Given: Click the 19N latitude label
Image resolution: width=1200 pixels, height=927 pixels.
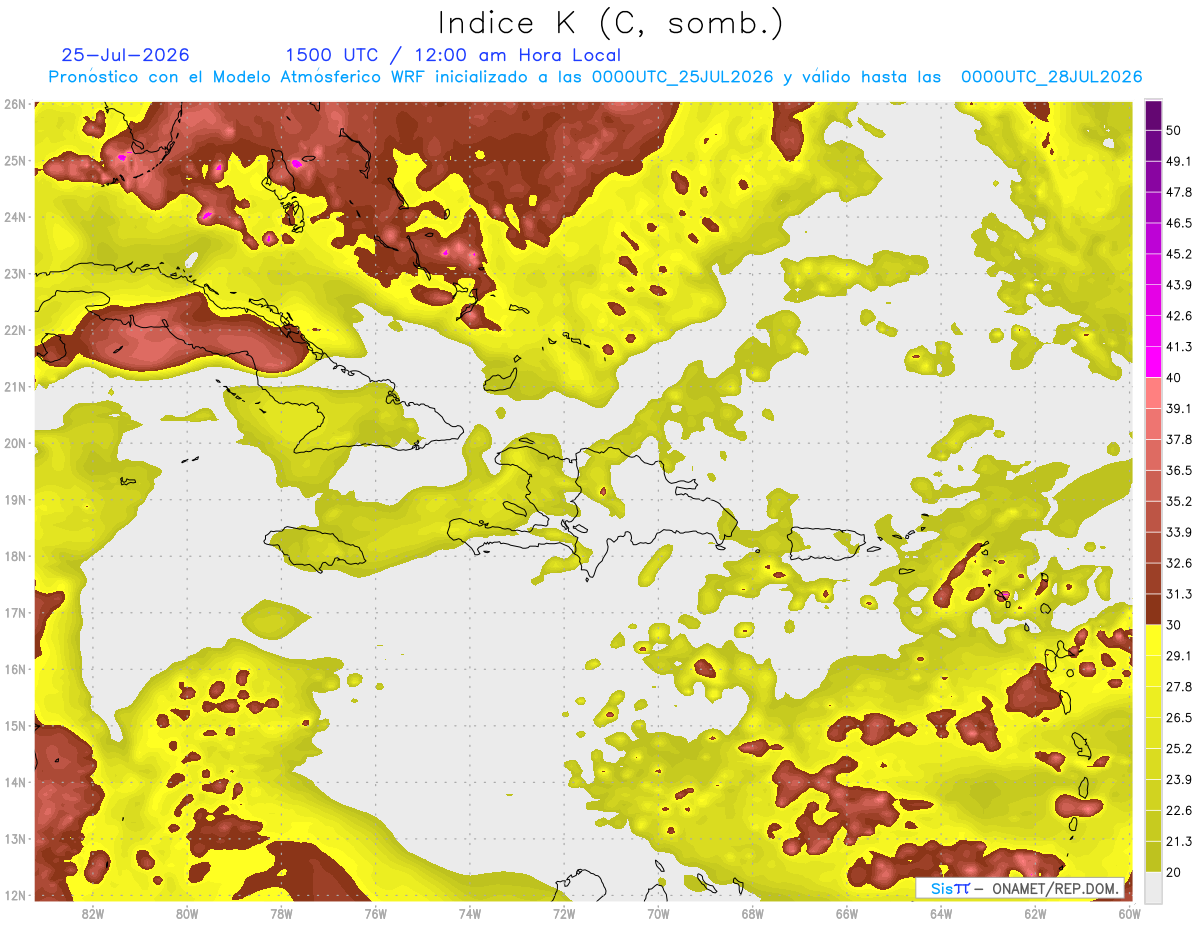Looking at the screenshot, I should click(15, 499).
